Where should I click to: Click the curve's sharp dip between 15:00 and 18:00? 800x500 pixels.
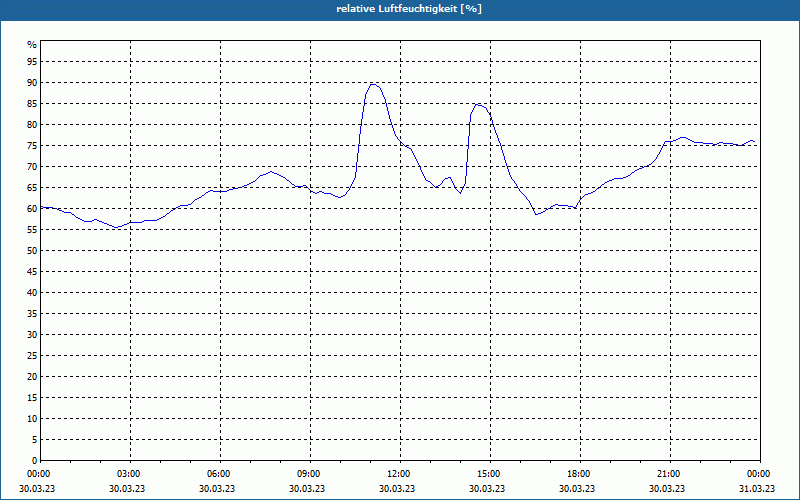tap(536, 214)
